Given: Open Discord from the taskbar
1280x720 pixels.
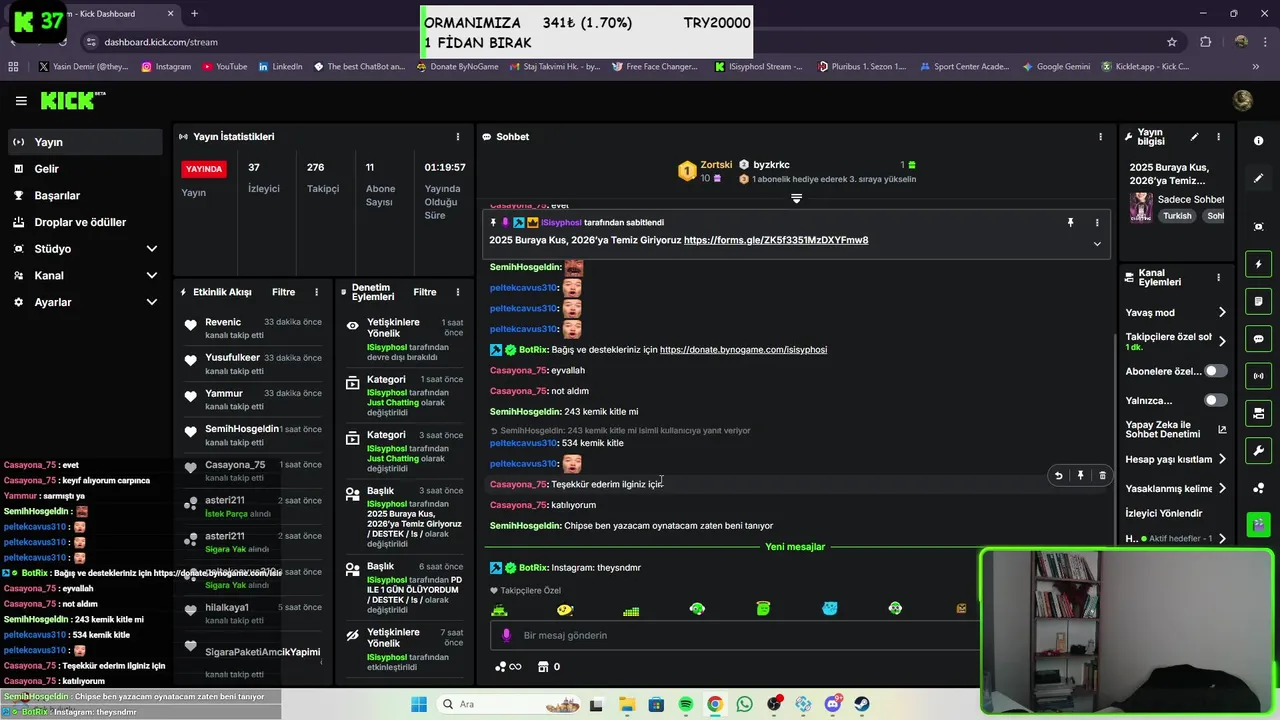Looking at the screenshot, I should pos(833,704).
